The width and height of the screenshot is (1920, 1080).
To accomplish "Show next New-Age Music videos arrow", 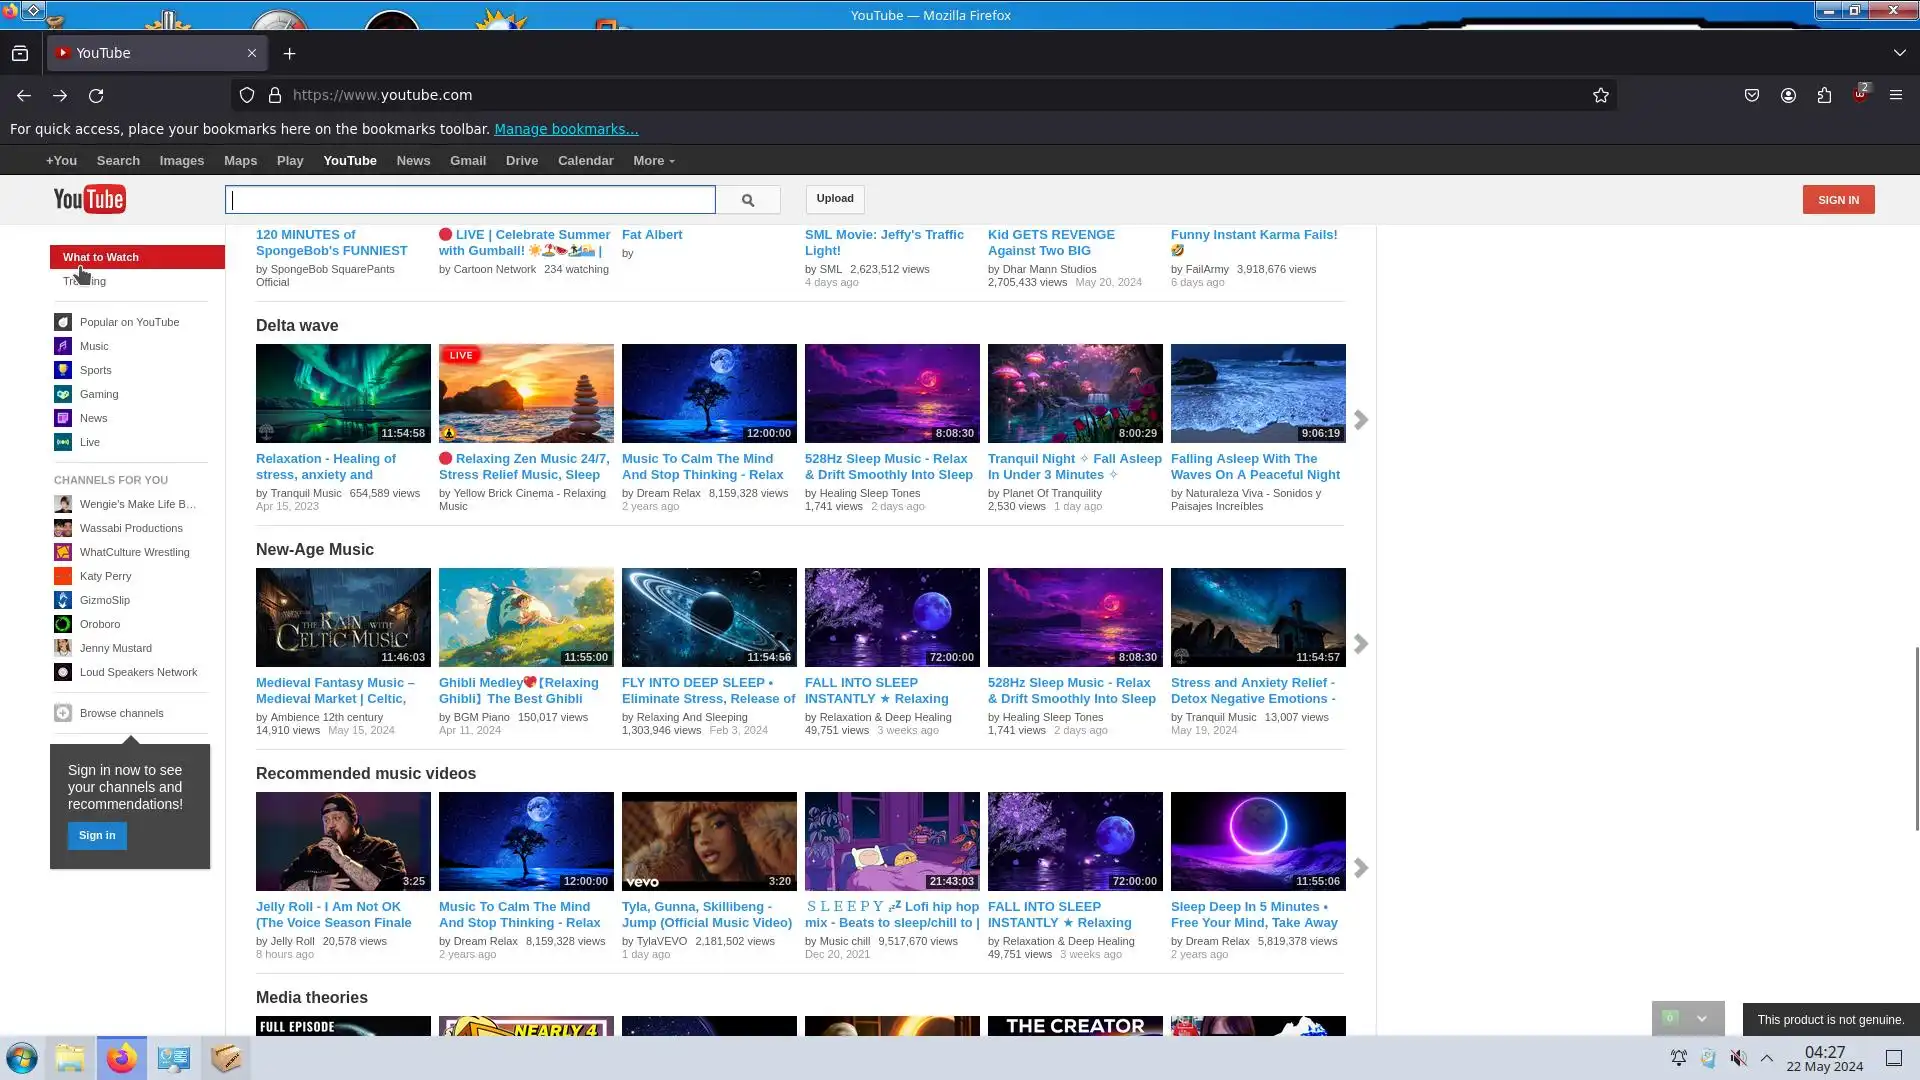I will click(1360, 644).
